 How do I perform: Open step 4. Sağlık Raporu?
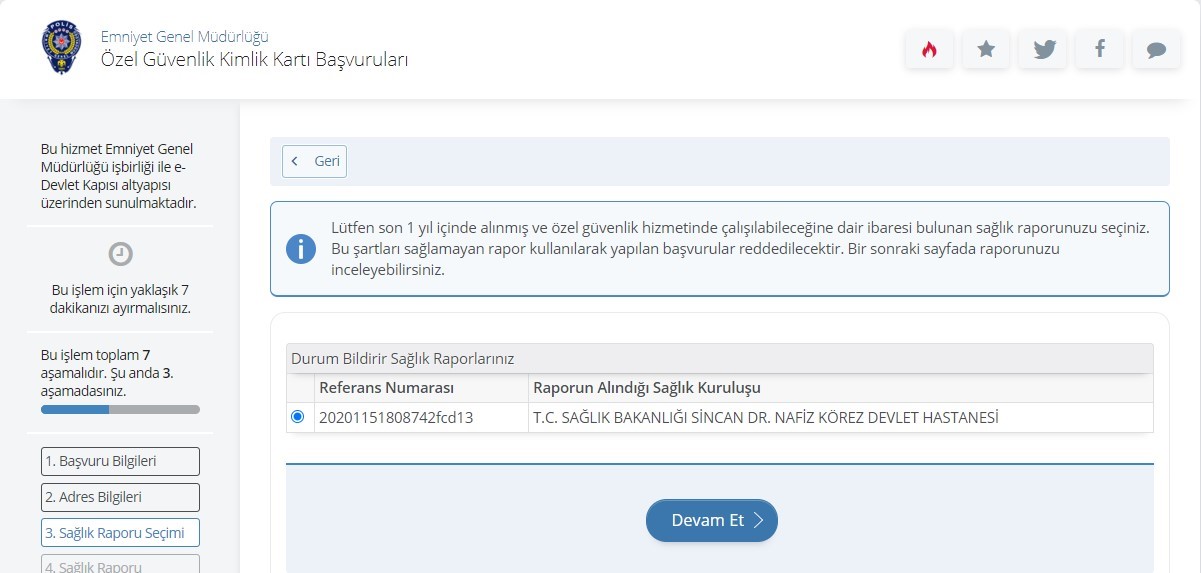click(120, 565)
